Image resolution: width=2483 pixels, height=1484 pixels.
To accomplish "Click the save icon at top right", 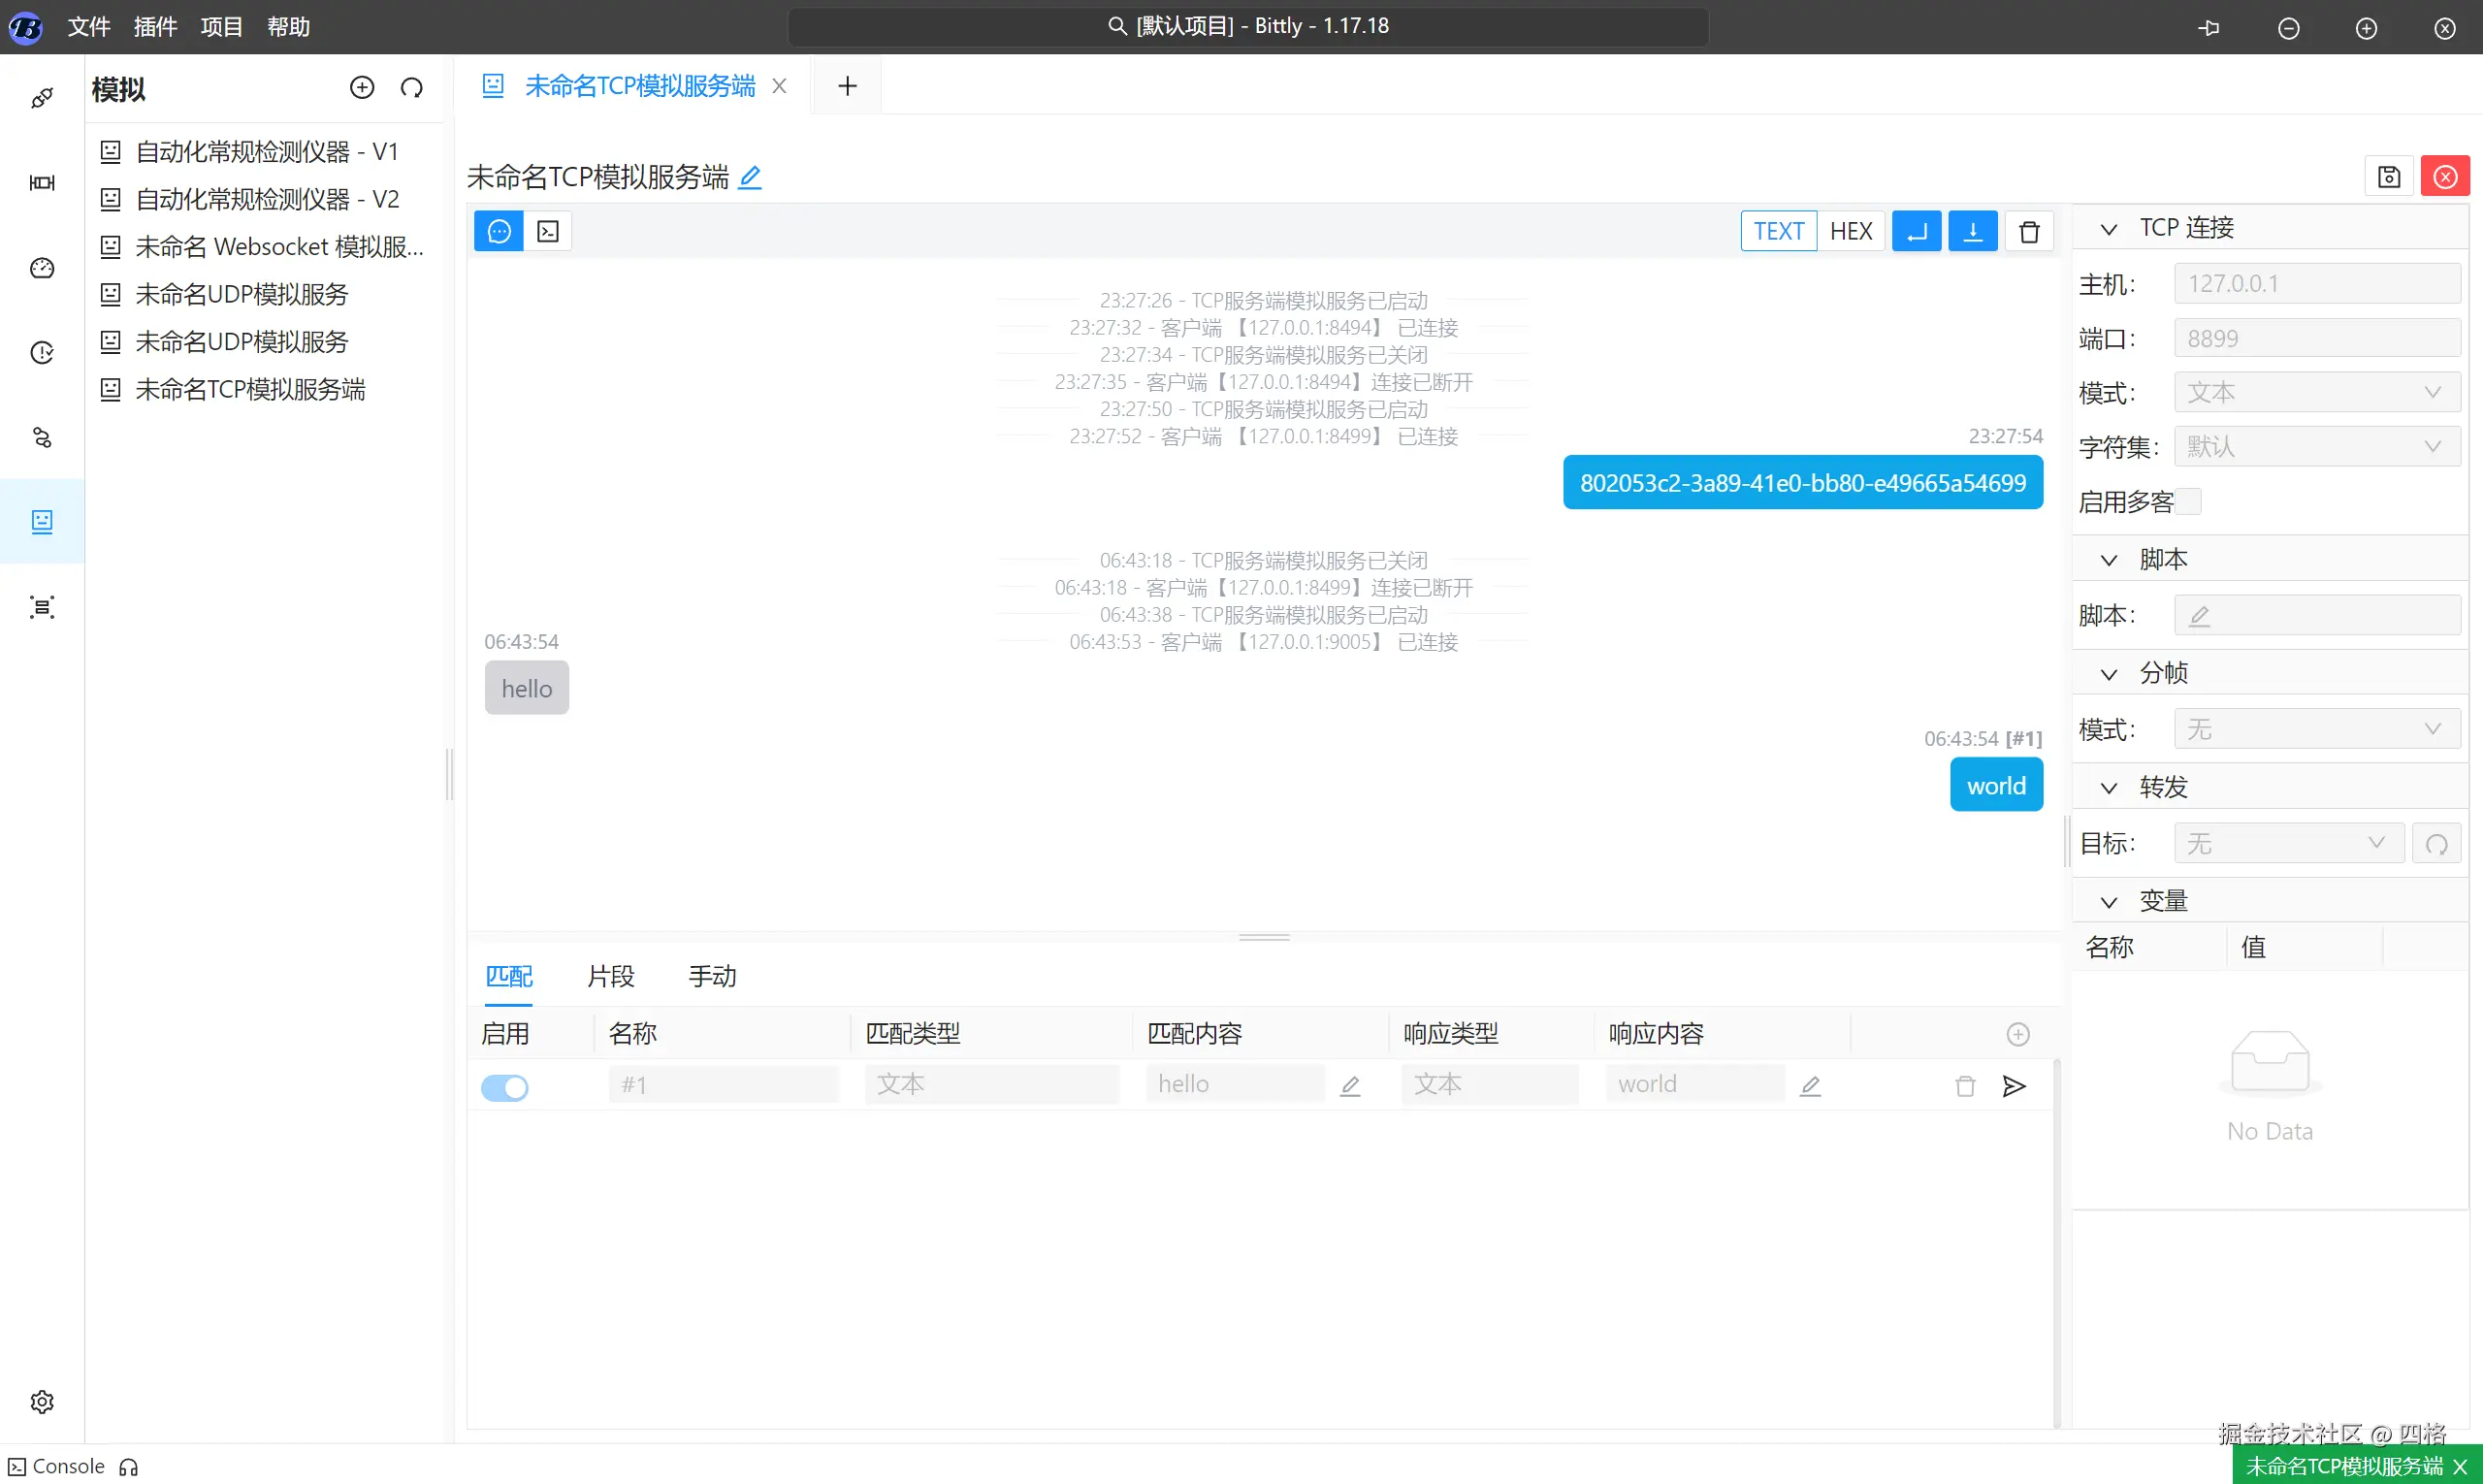I will (x=2388, y=177).
